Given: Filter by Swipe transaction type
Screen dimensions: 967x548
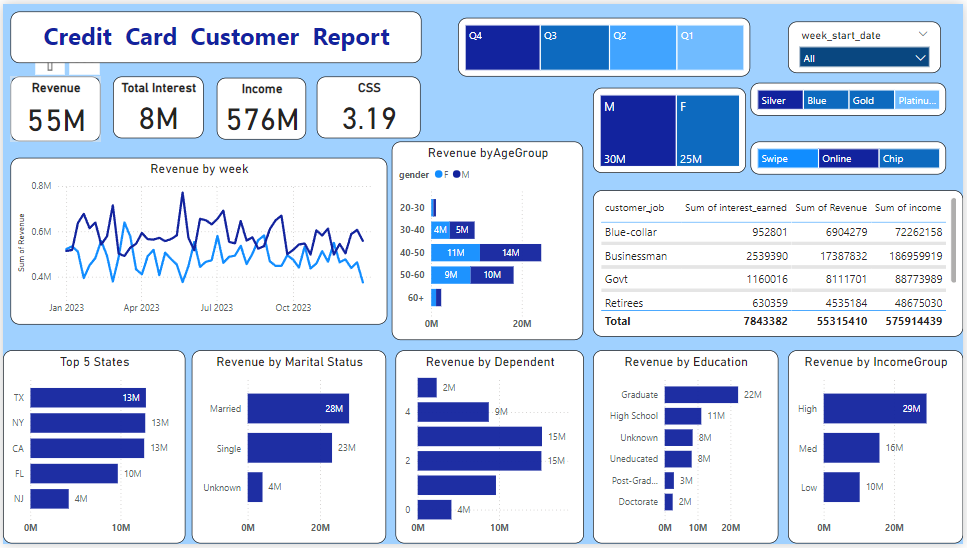Looking at the screenshot, I should 788,158.
